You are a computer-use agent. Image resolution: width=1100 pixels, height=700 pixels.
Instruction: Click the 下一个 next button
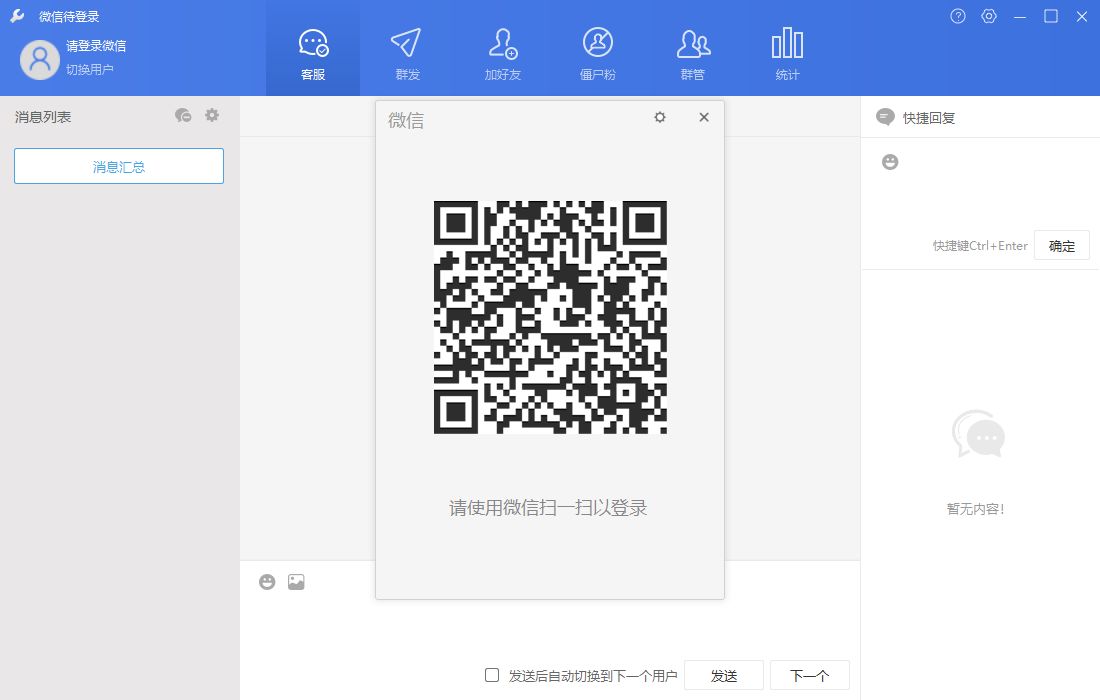pos(809,675)
